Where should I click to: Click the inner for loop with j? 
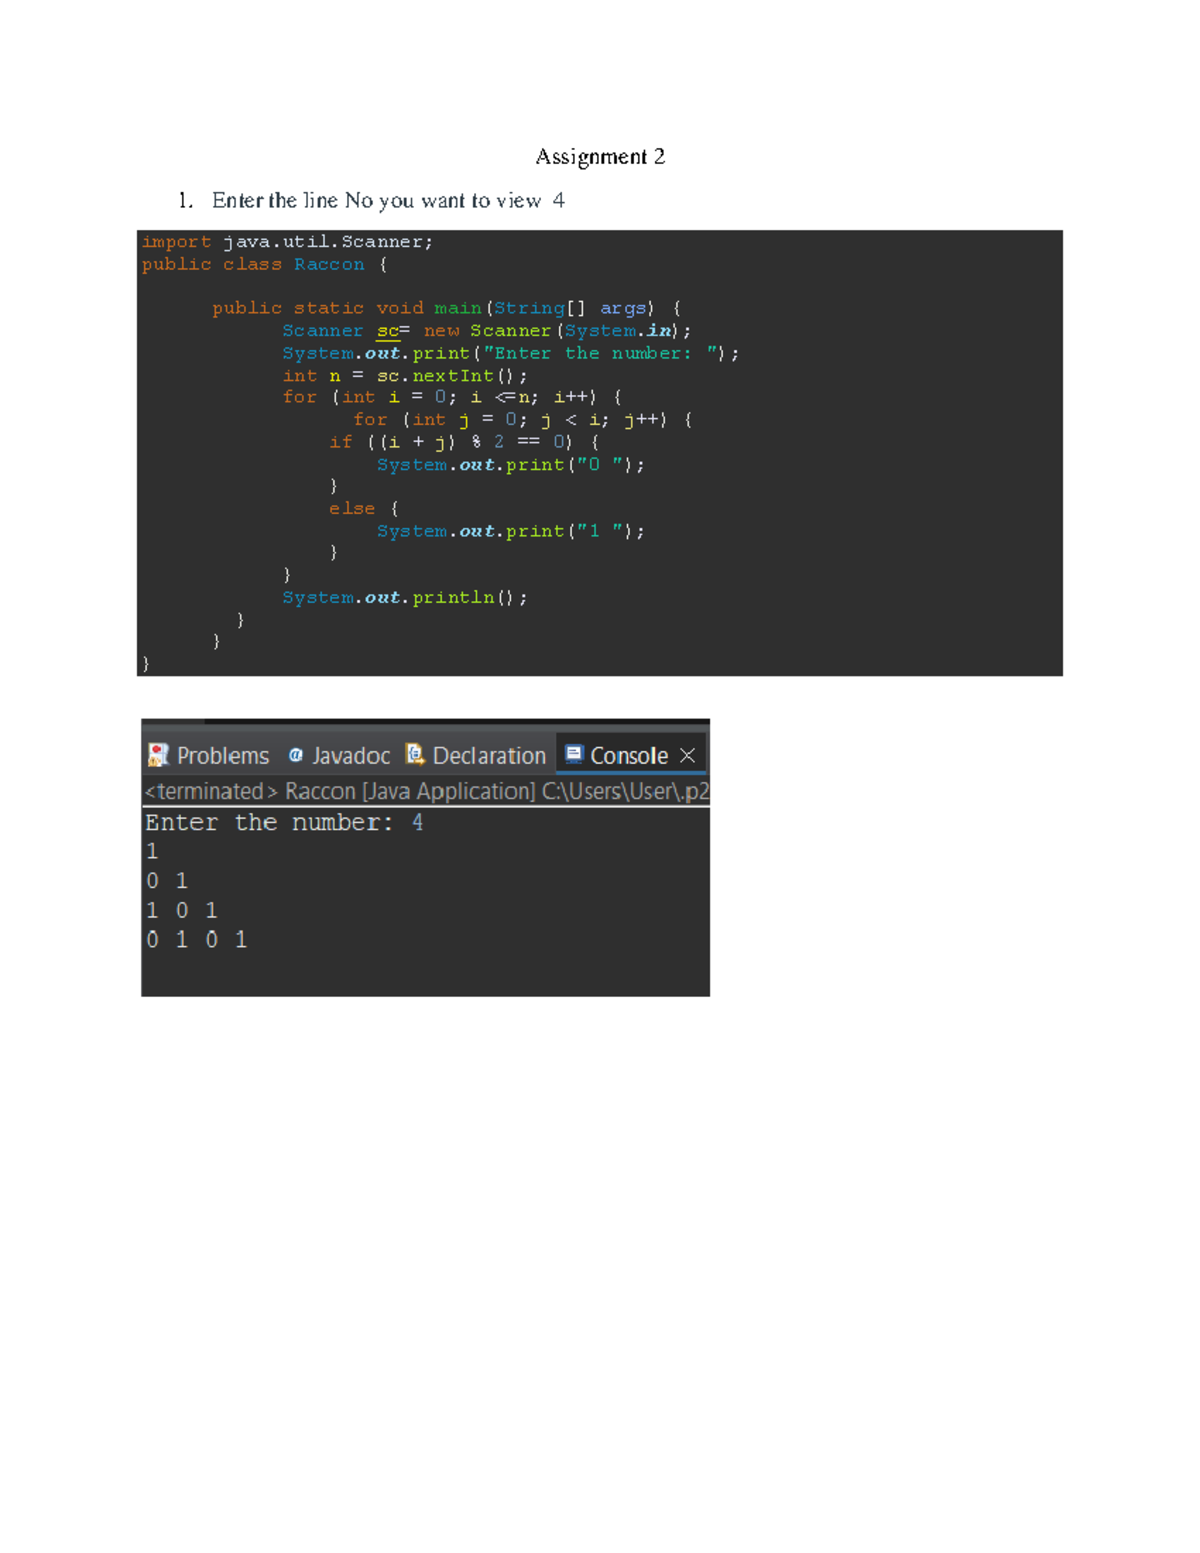tap(522, 420)
